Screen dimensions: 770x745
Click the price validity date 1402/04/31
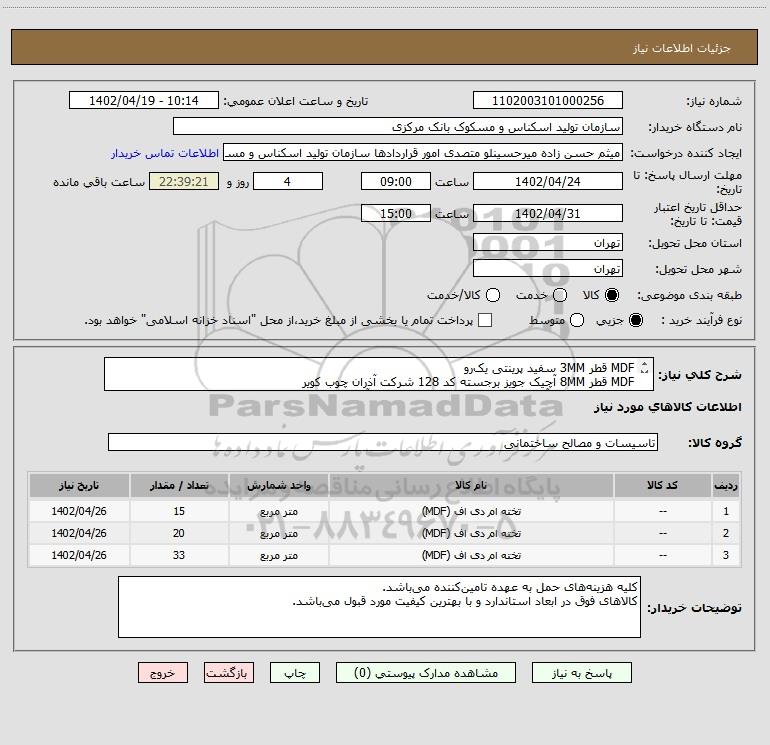[x=548, y=213]
